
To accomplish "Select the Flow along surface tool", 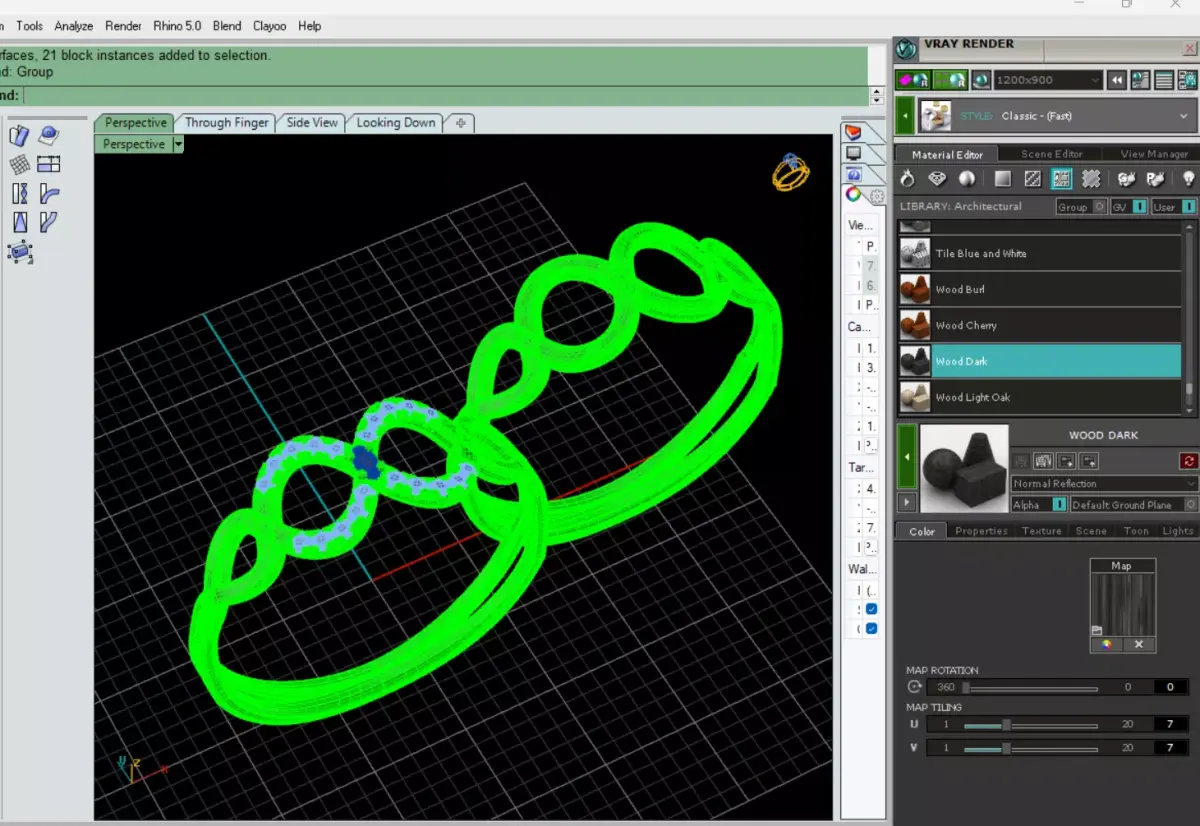I will click(x=19, y=135).
